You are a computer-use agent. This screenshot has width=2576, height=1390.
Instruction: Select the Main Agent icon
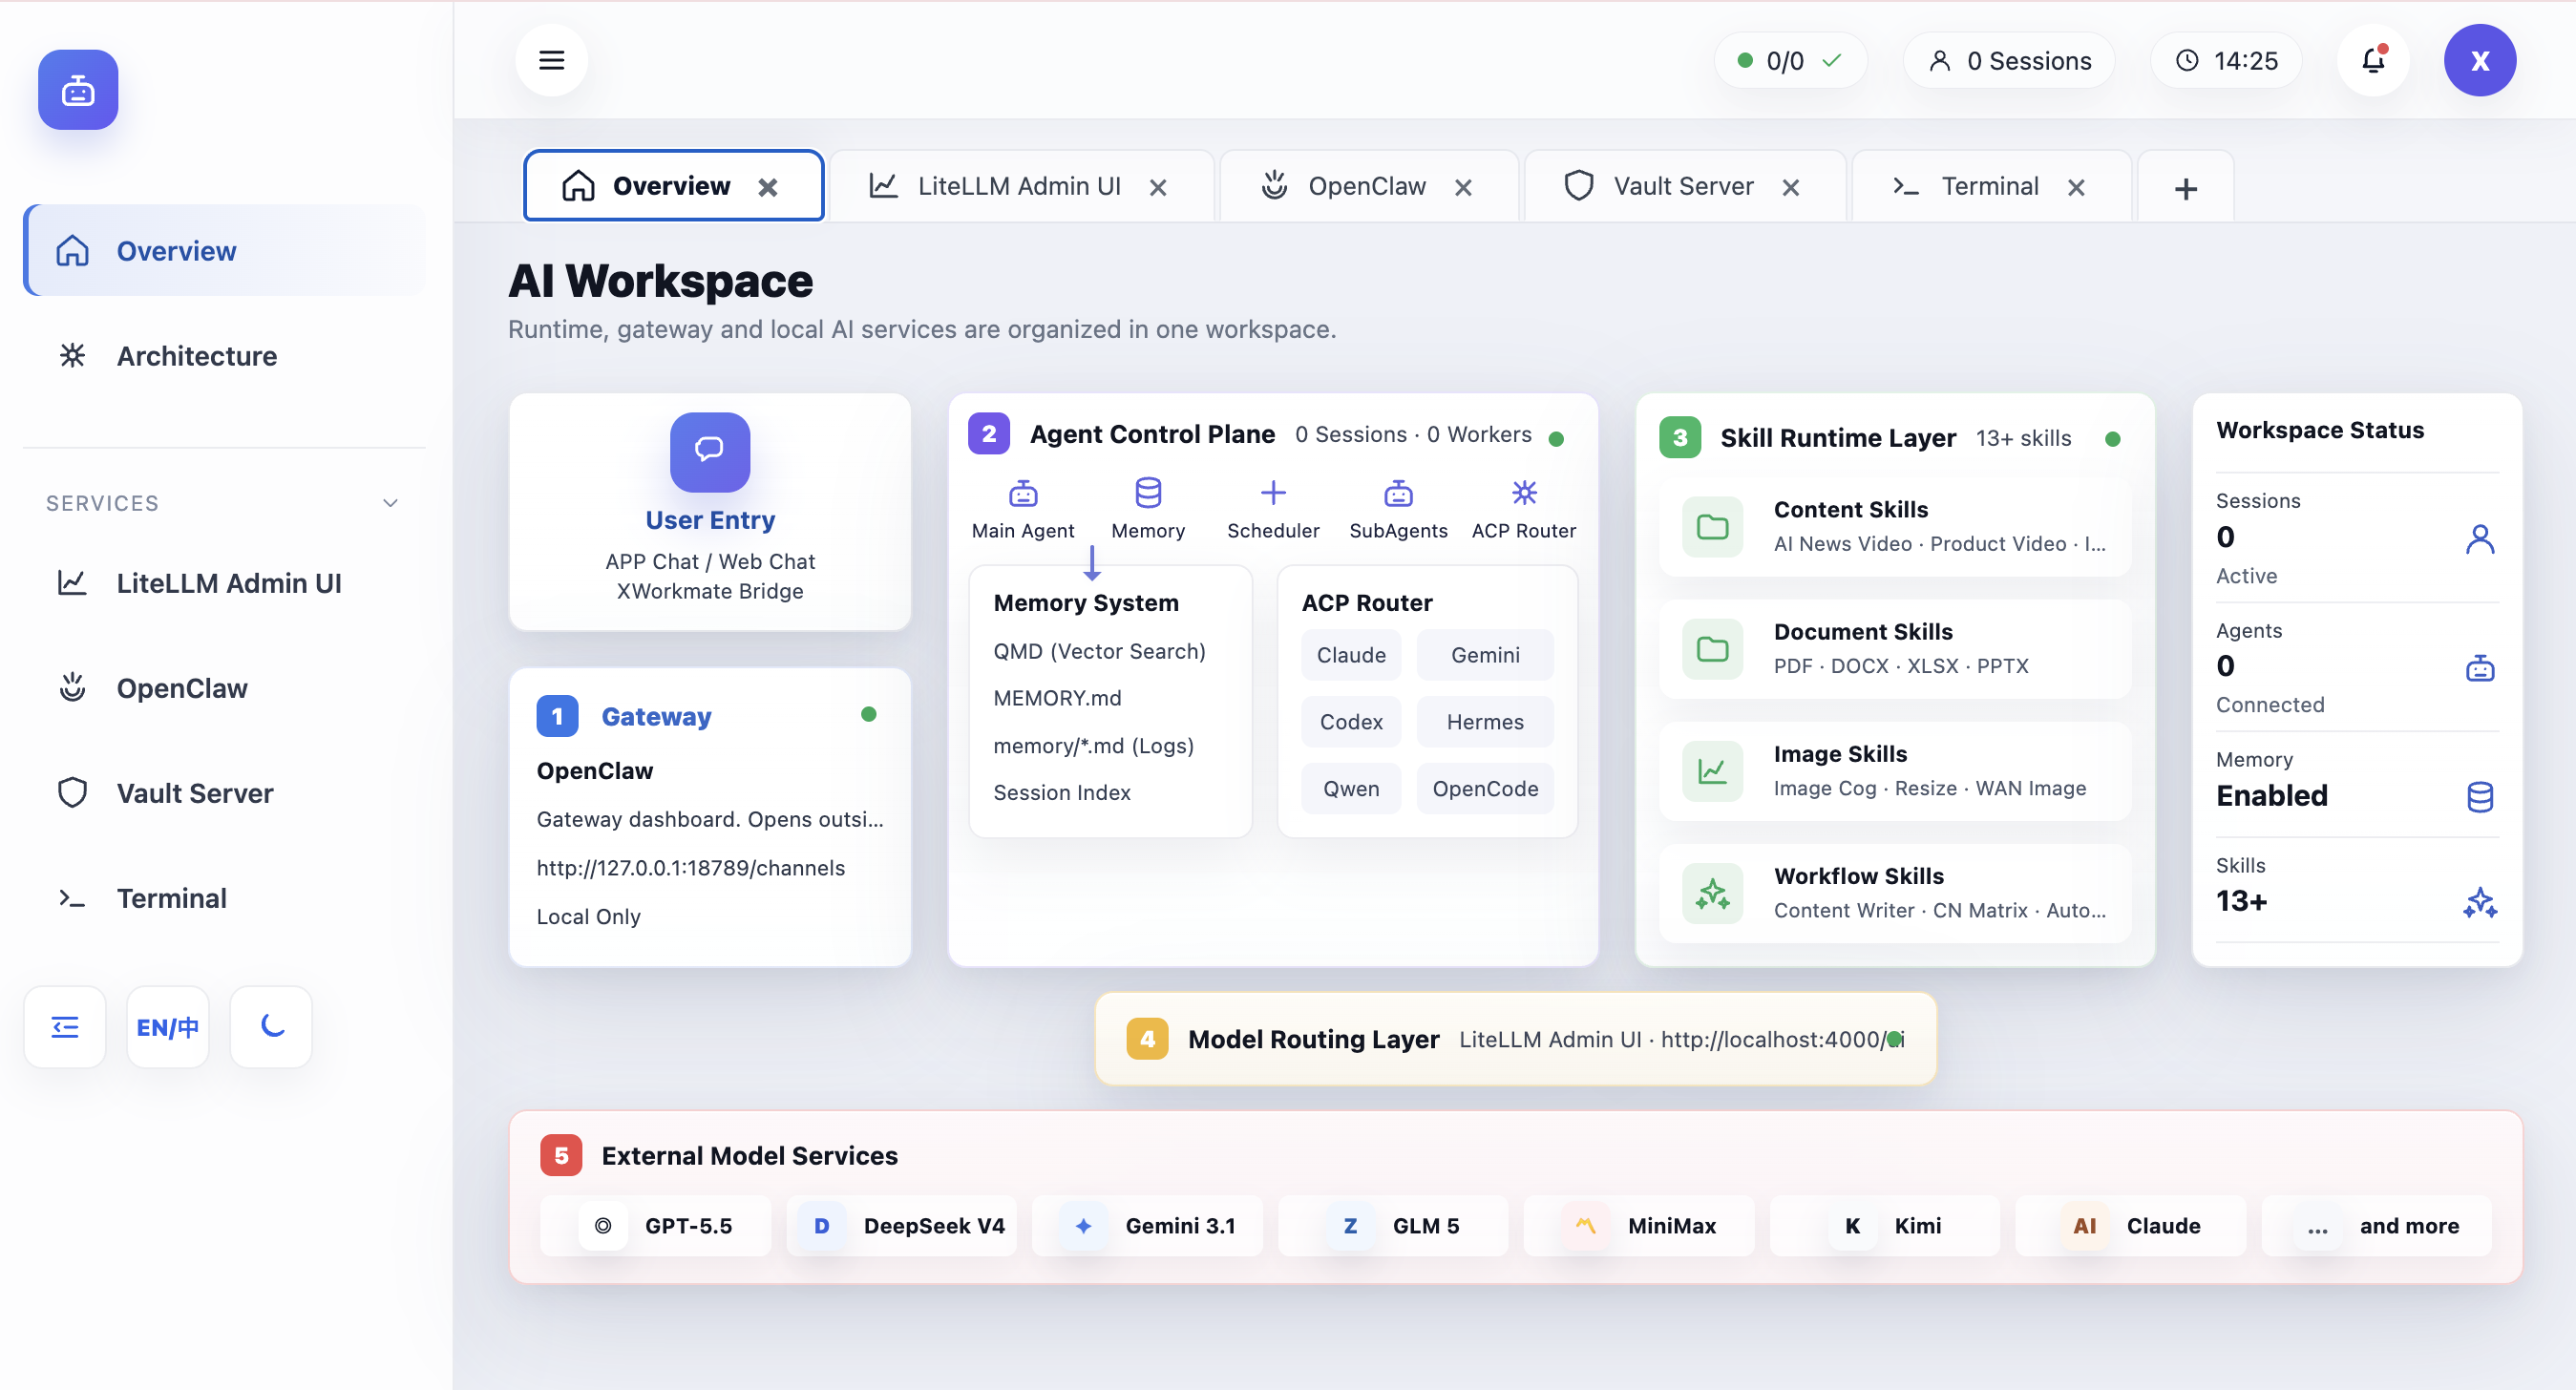1022,493
